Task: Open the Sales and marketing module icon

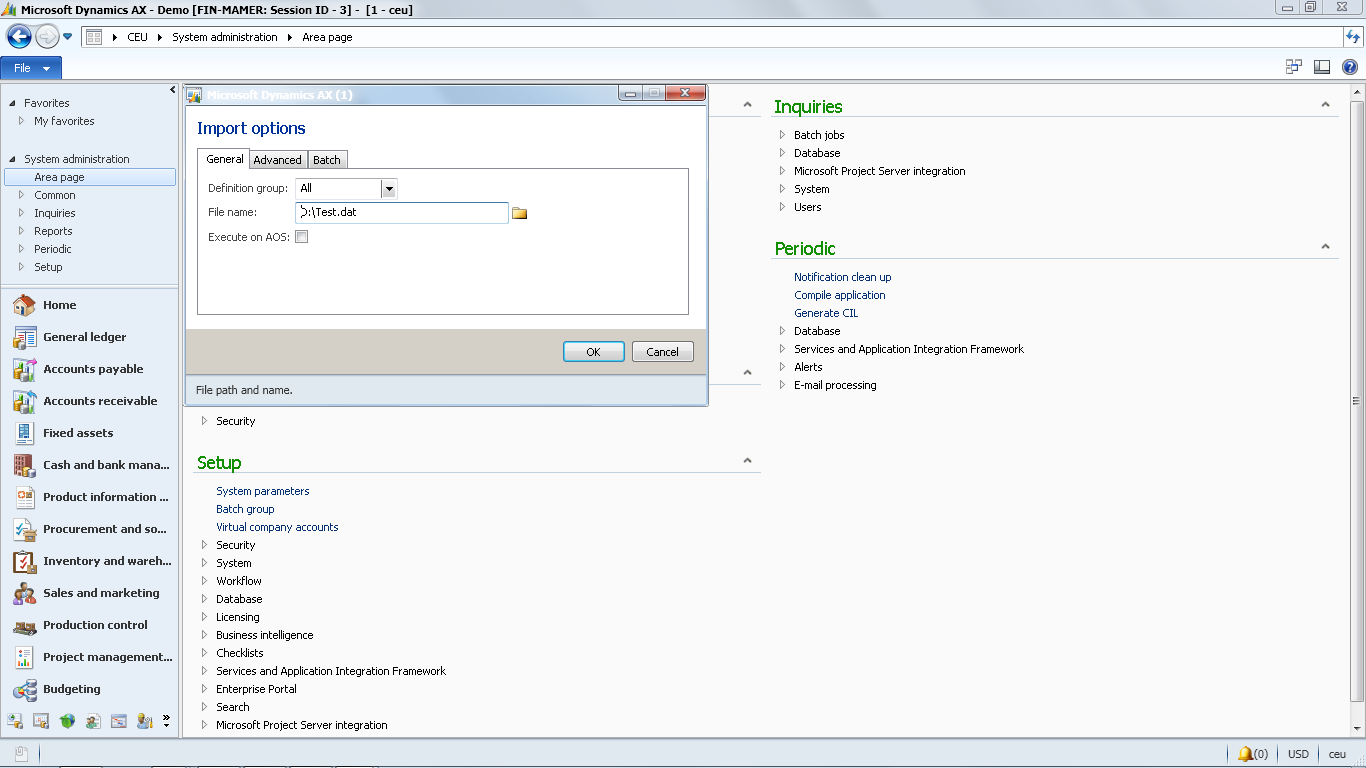Action: pos(24,593)
